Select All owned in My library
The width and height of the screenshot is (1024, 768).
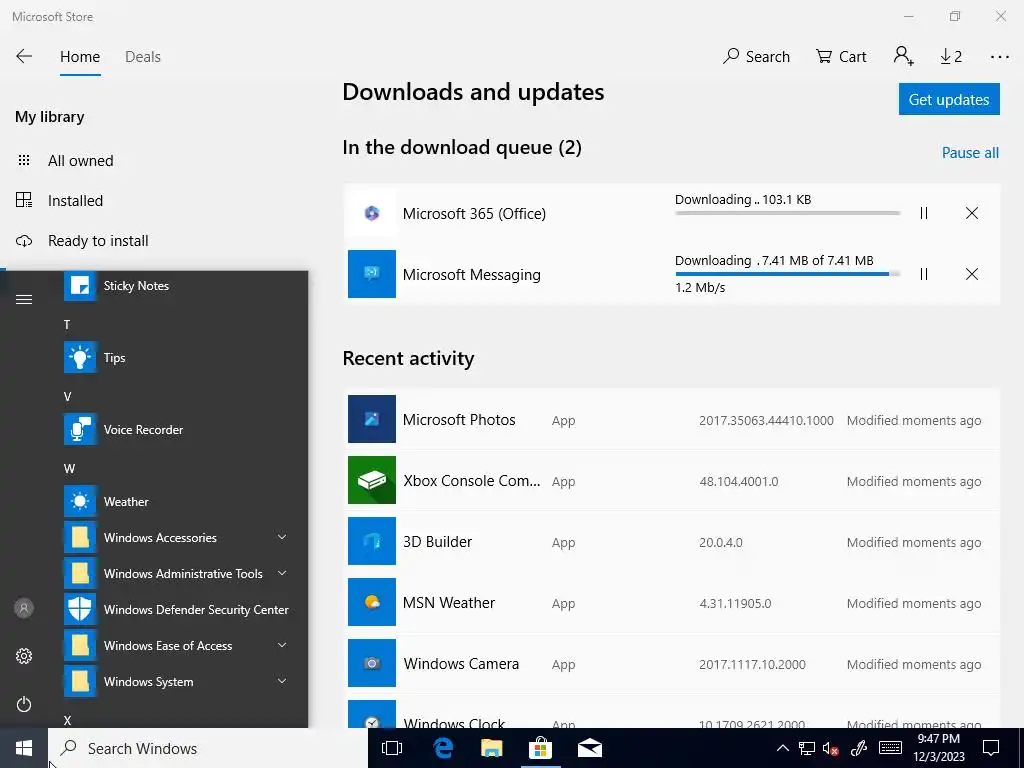click(x=80, y=161)
